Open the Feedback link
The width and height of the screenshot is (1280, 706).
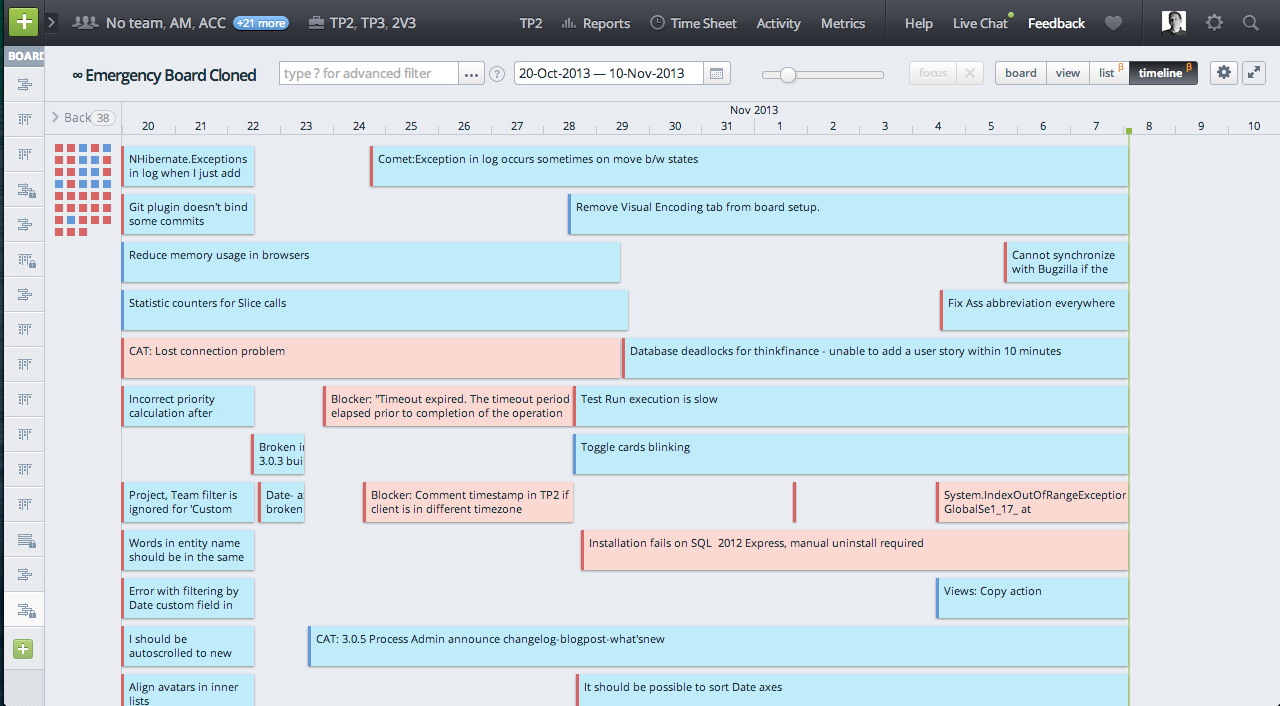pyautogui.click(x=1055, y=22)
